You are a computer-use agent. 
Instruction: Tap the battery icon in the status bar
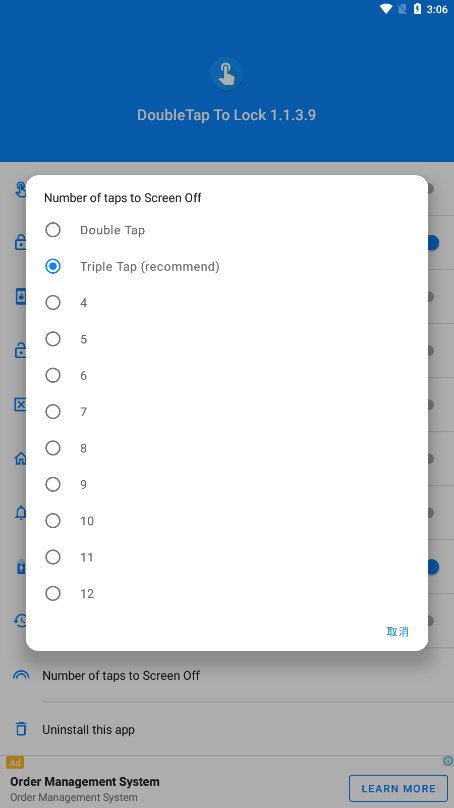pos(417,9)
